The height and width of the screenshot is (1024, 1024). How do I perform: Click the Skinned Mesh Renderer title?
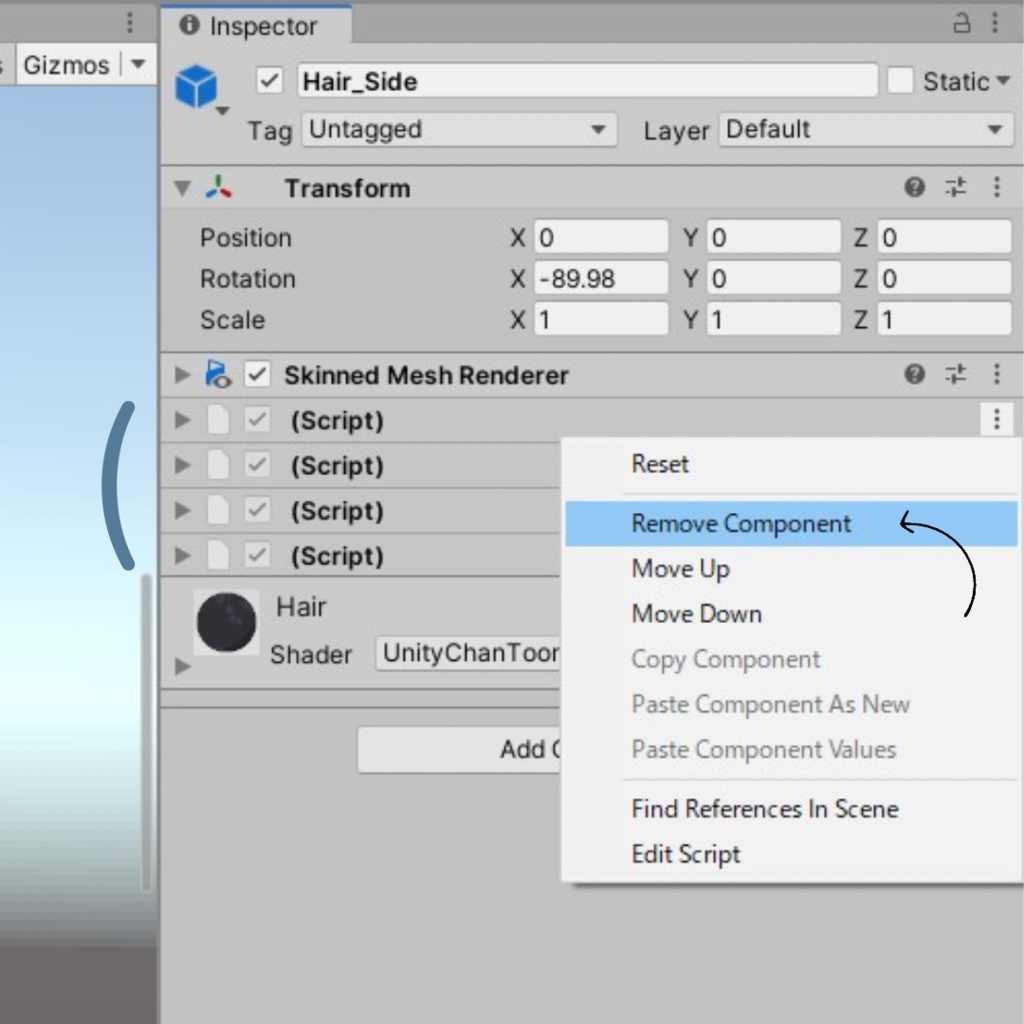point(426,375)
